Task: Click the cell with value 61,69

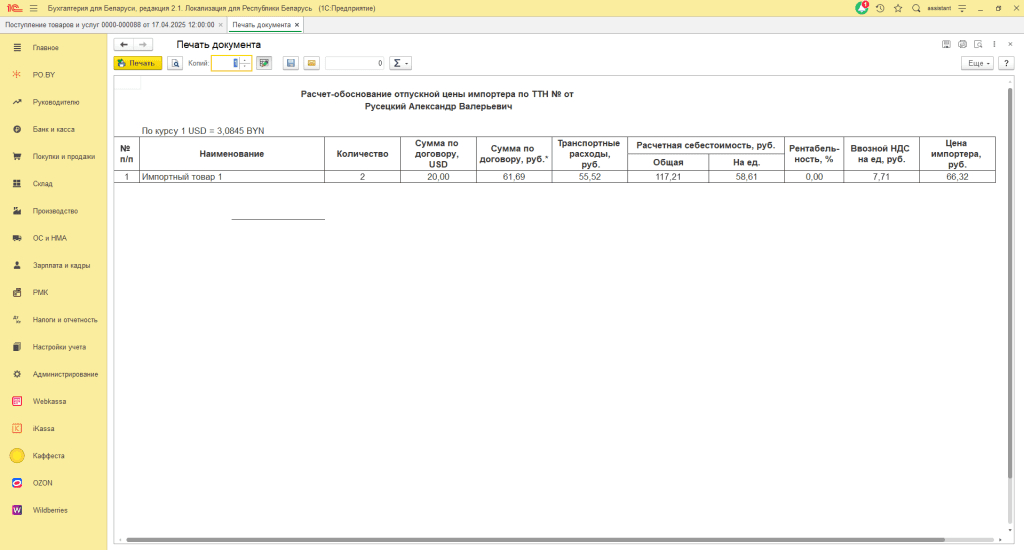Action: 514,177
